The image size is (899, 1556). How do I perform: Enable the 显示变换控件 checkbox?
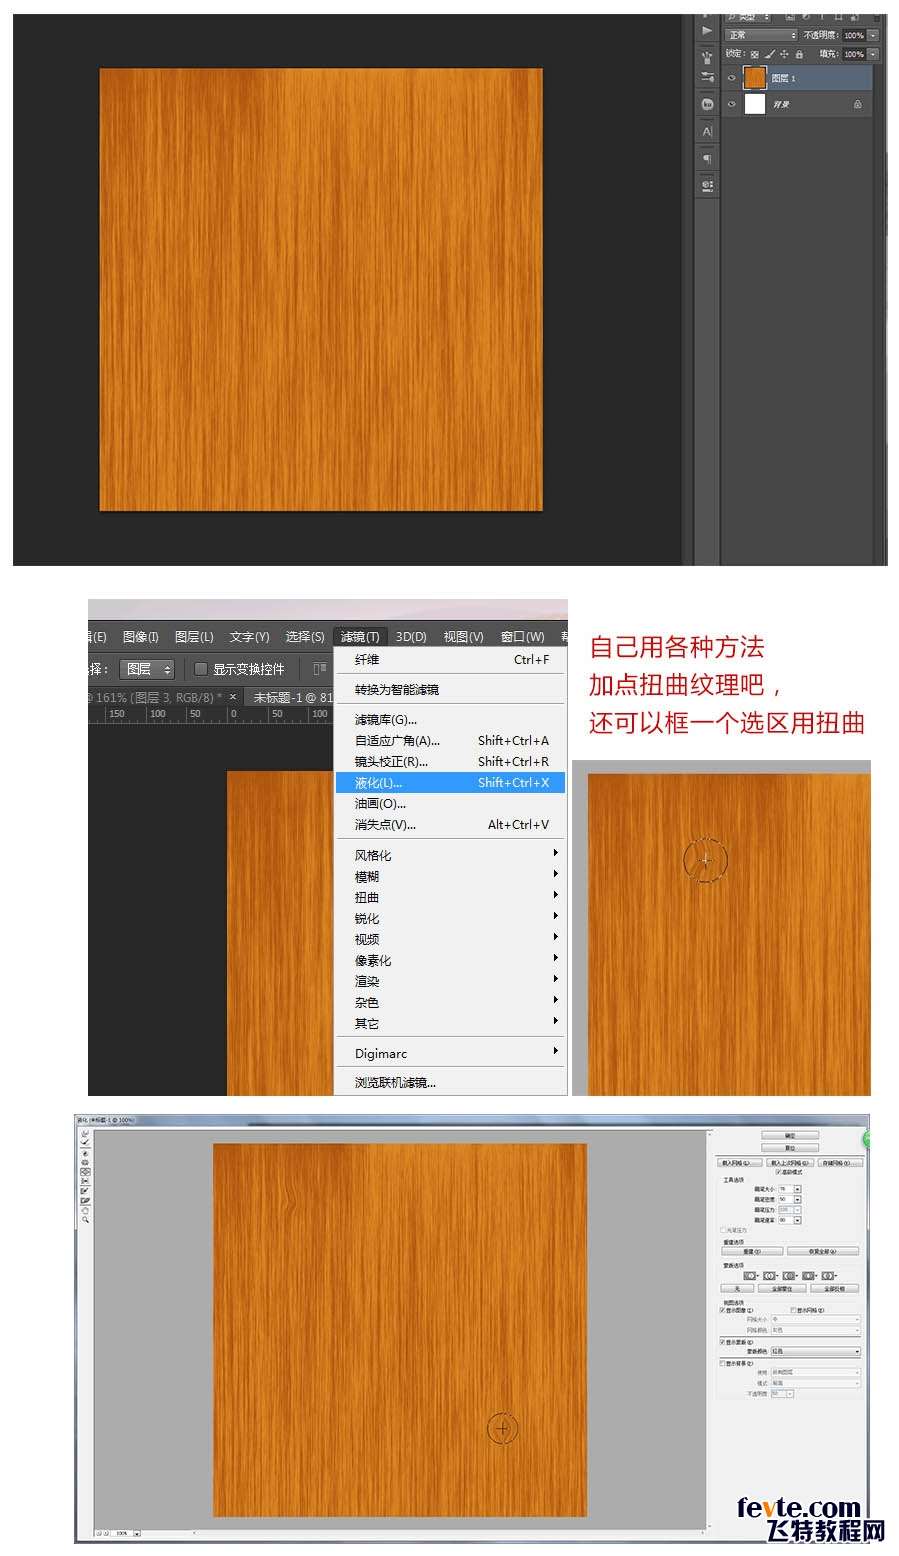pyautogui.click(x=200, y=669)
